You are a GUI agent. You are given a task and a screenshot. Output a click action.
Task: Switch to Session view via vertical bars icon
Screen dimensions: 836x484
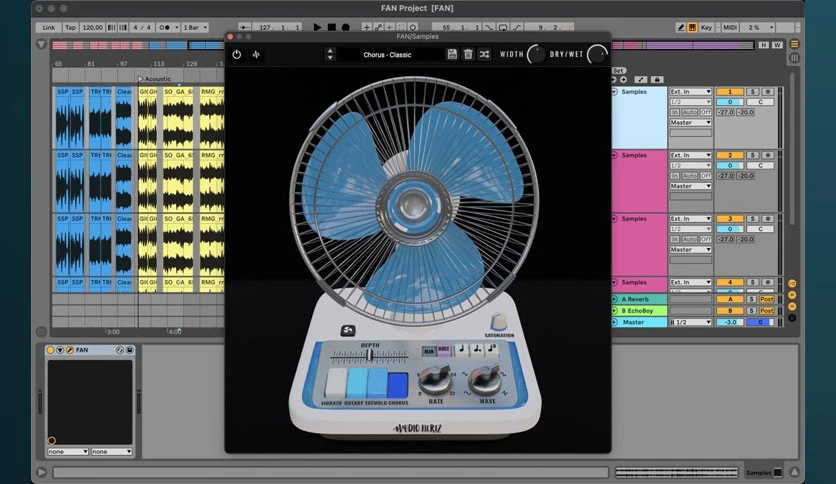[x=794, y=58]
